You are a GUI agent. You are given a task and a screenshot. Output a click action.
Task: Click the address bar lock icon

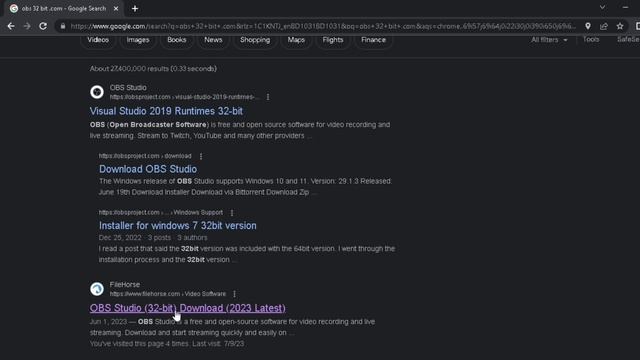coord(62,26)
